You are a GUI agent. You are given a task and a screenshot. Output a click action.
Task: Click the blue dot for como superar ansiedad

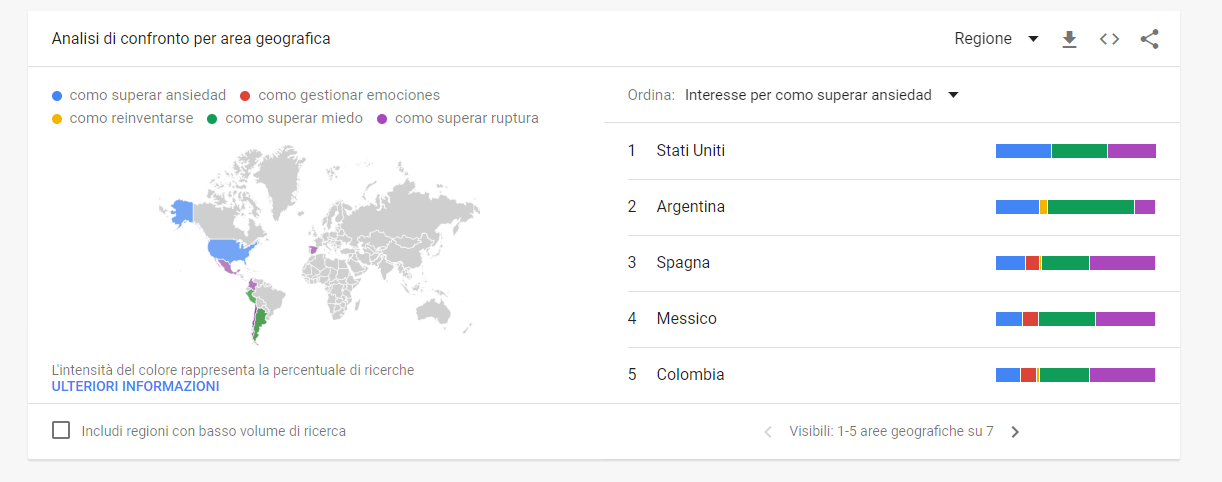pyautogui.click(x=57, y=96)
